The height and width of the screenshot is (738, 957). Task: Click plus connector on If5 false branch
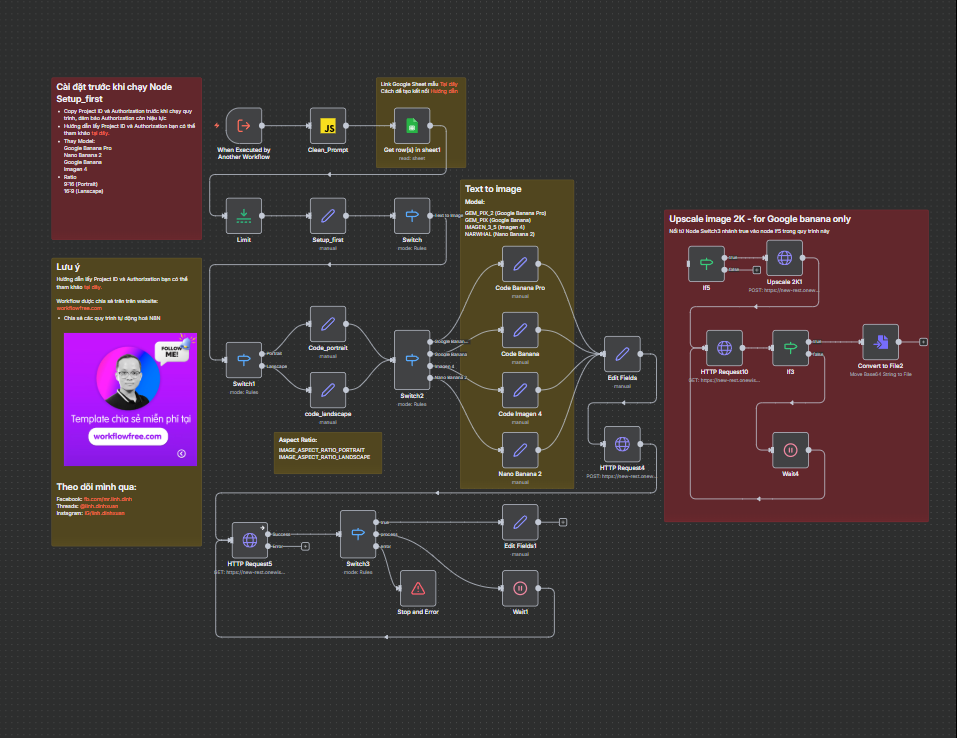click(x=757, y=269)
